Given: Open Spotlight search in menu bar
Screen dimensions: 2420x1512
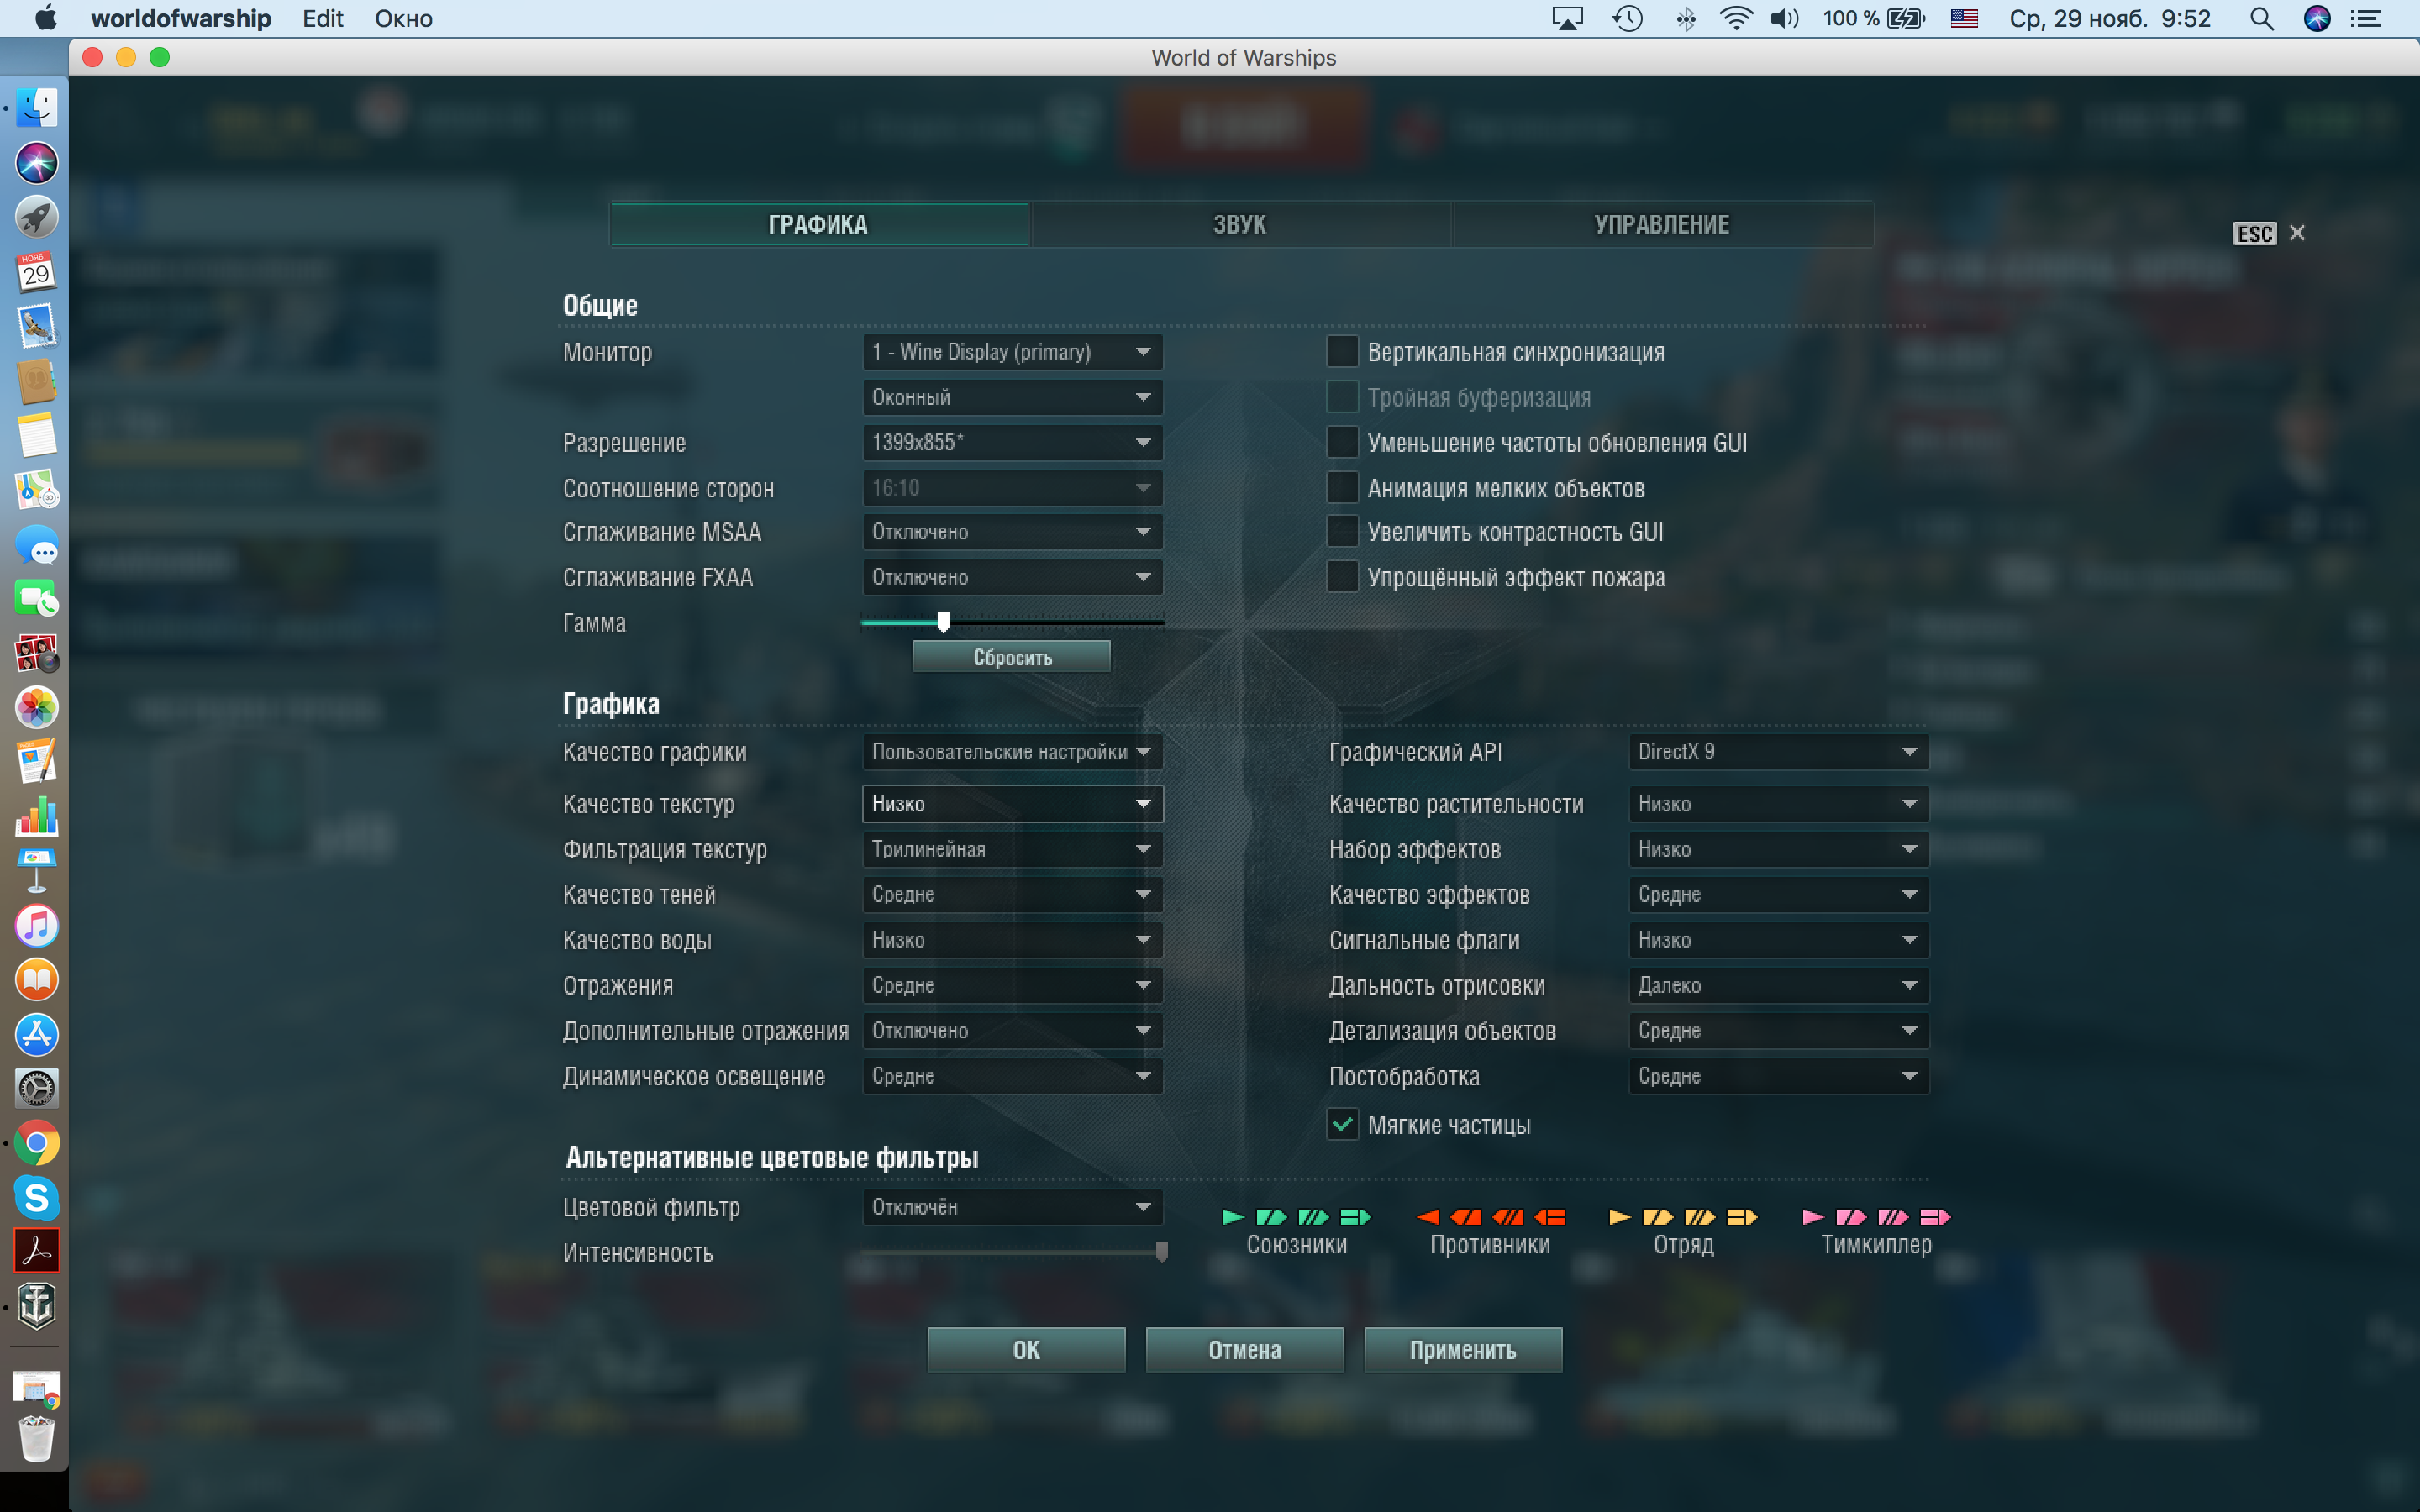Looking at the screenshot, I should pyautogui.click(x=2262, y=19).
